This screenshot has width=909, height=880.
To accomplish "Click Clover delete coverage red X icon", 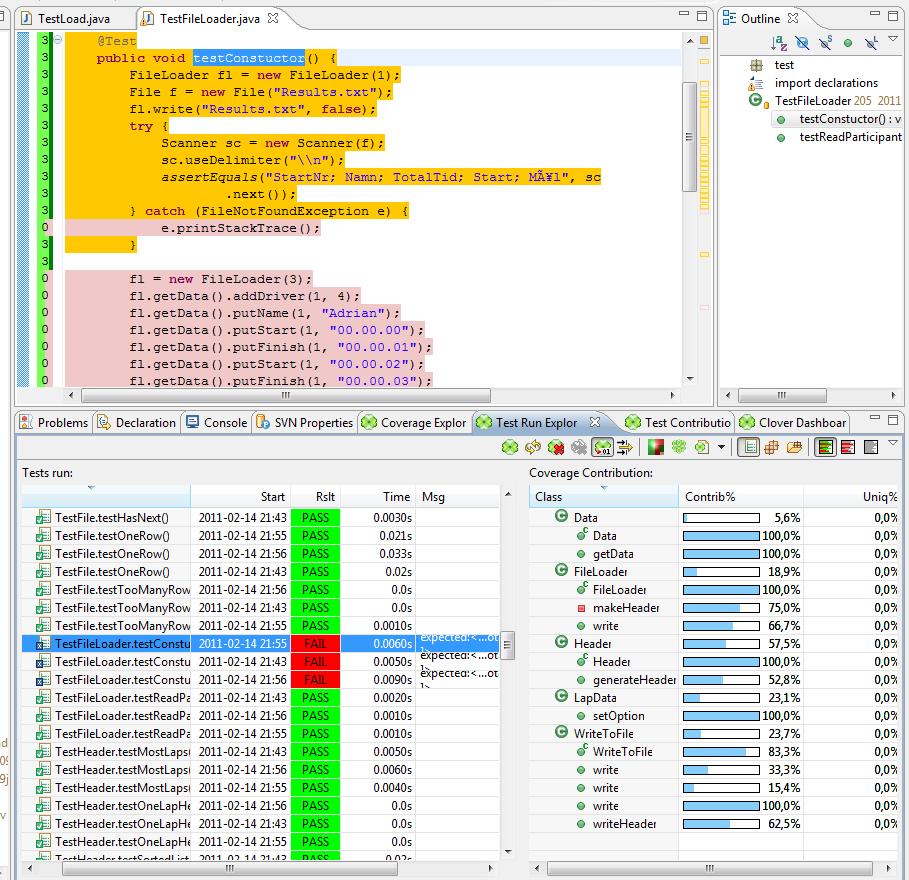I will coord(556,447).
